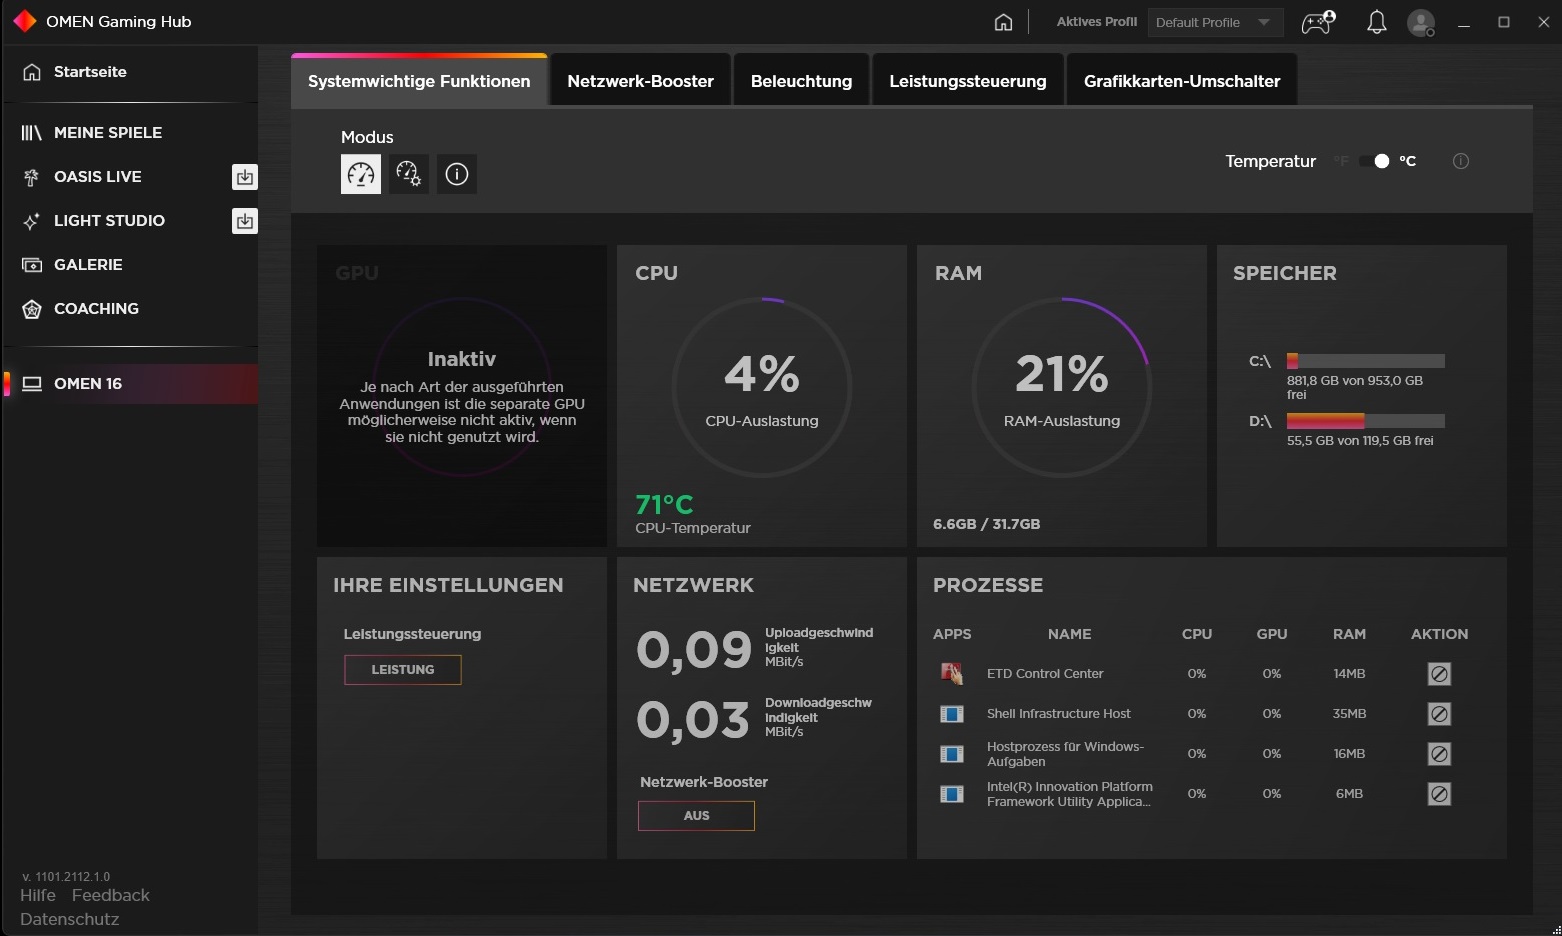The width and height of the screenshot is (1562, 936).
Task: Select the gauge with gear mode icon
Action: 408,174
